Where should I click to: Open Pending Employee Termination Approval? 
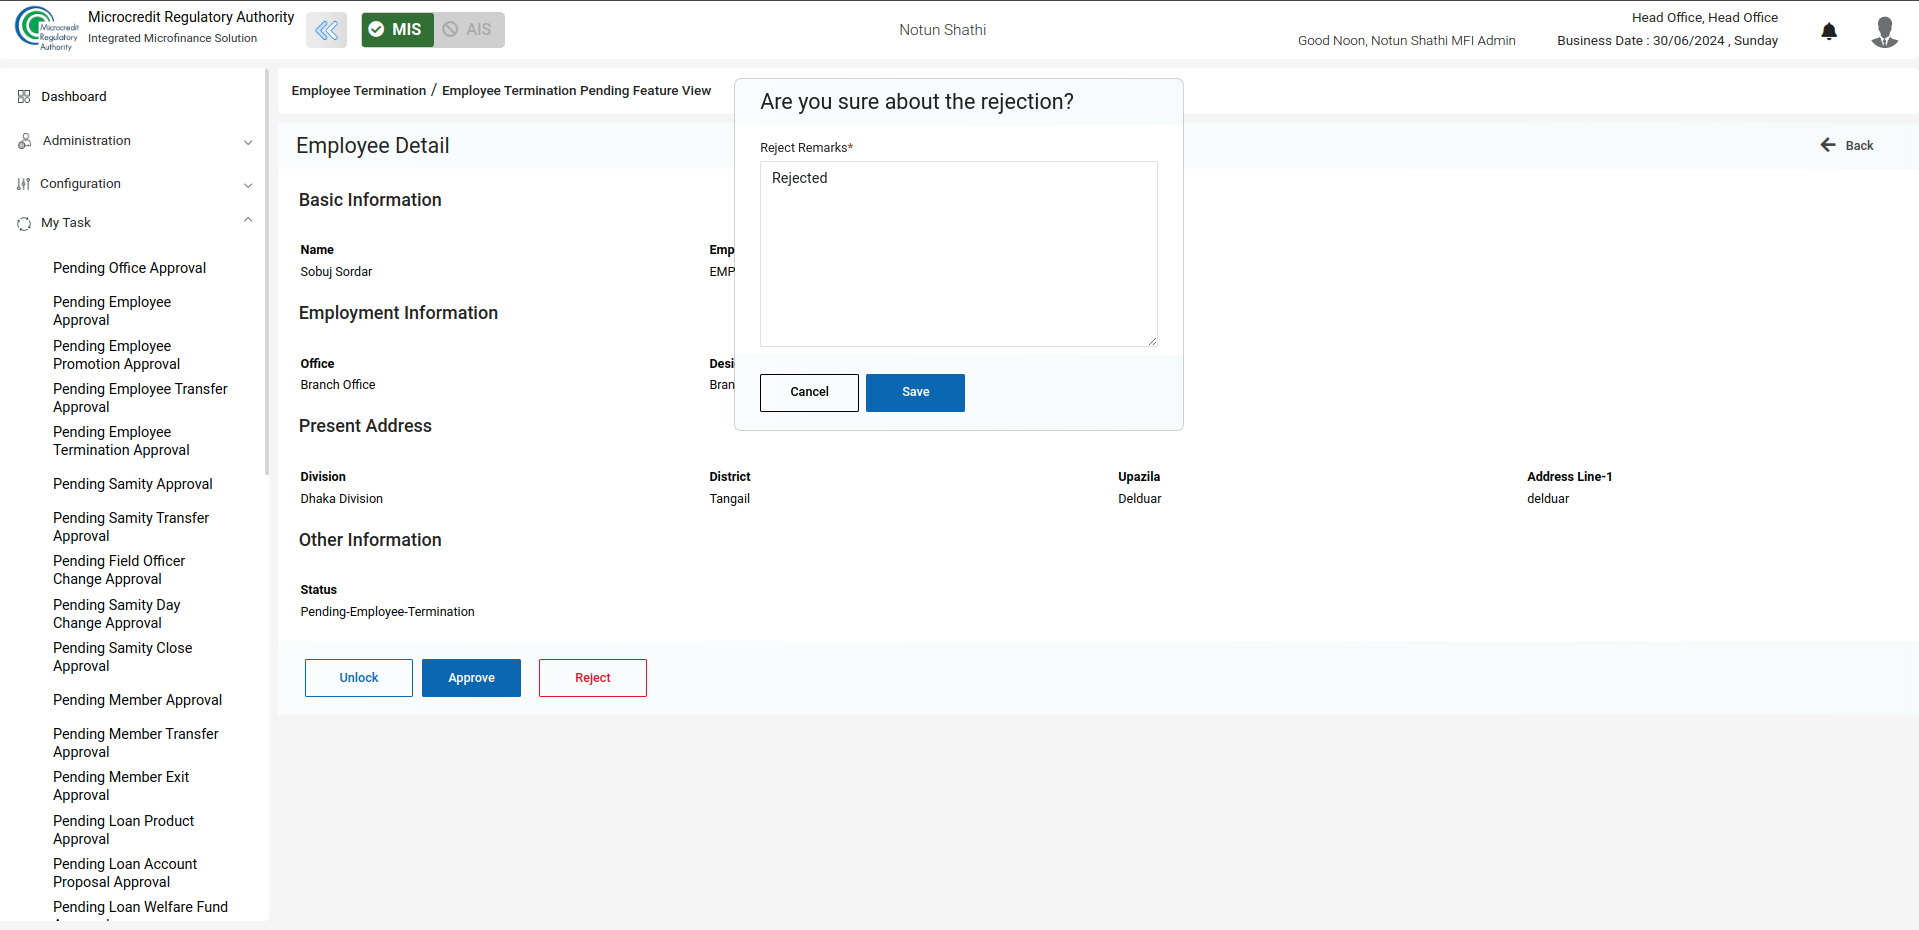pyautogui.click(x=121, y=441)
